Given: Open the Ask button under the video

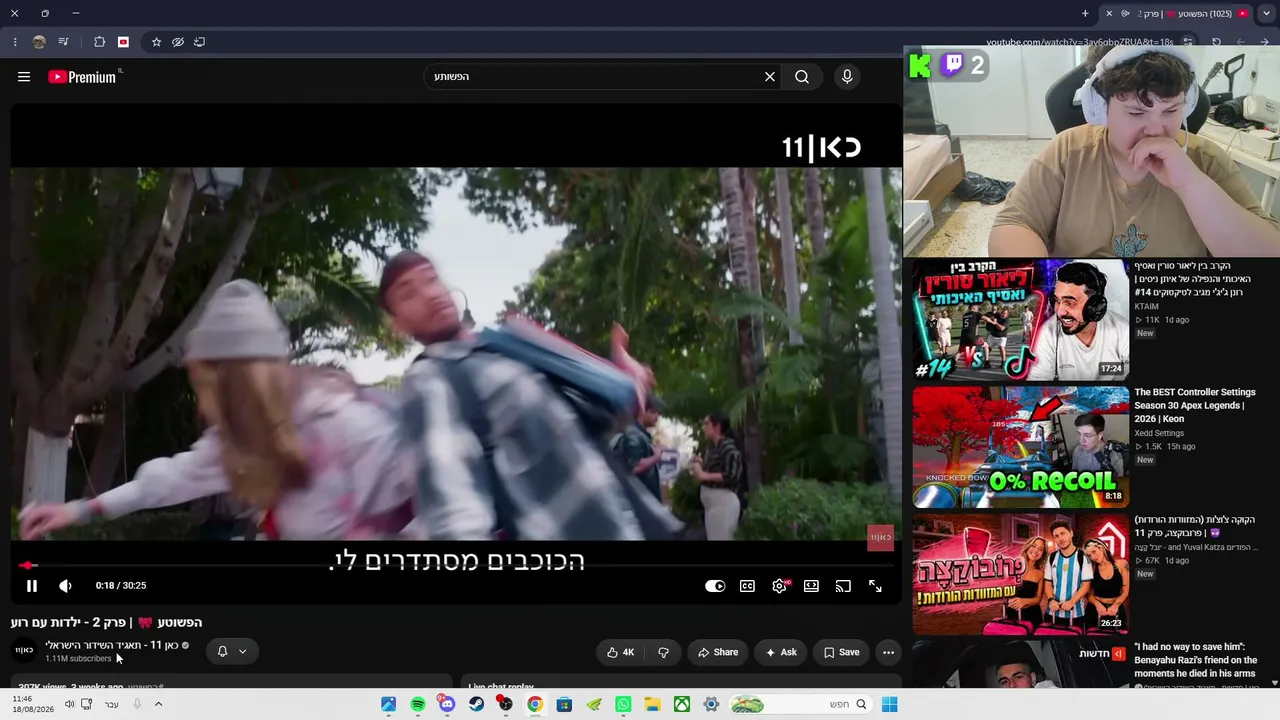Looking at the screenshot, I should click(781, 652).
